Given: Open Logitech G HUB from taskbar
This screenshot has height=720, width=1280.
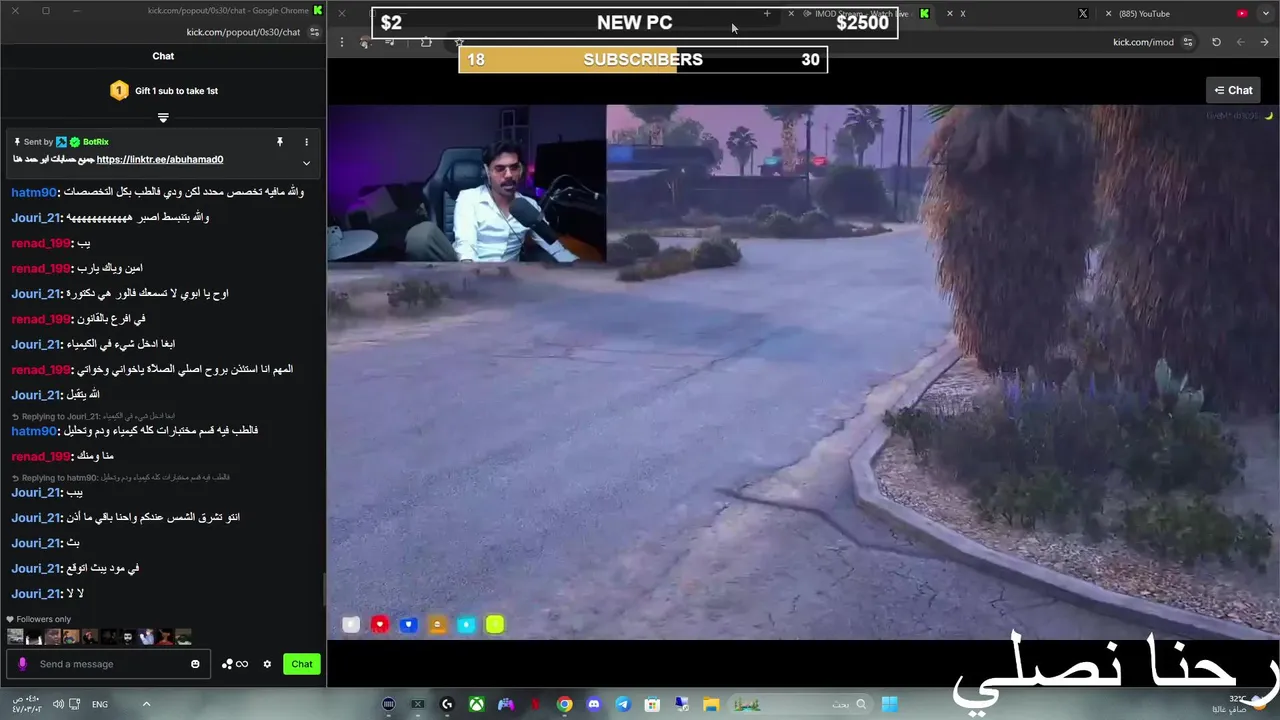Looking at the screenshot, I should (447, 704).
